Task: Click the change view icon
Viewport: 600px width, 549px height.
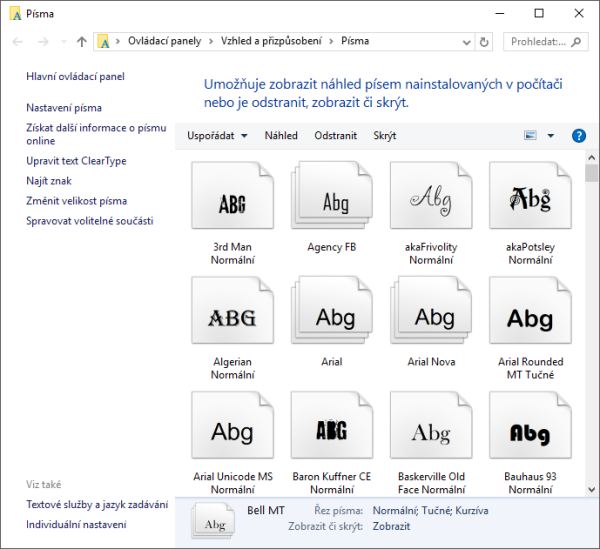Action: point(530,135)
